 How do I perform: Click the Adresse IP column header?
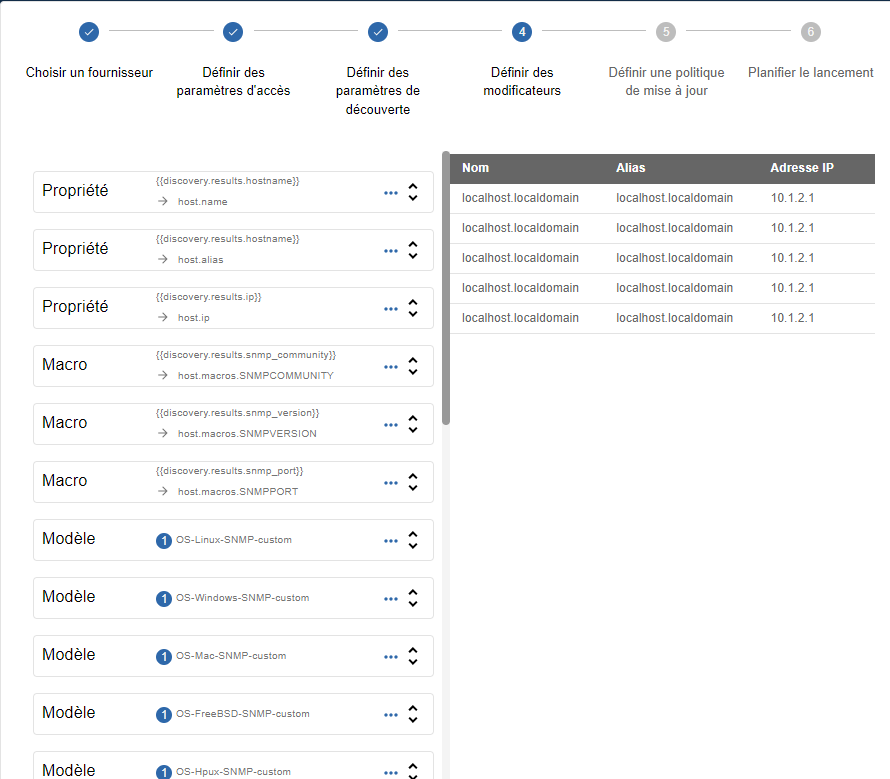point(802,168)
